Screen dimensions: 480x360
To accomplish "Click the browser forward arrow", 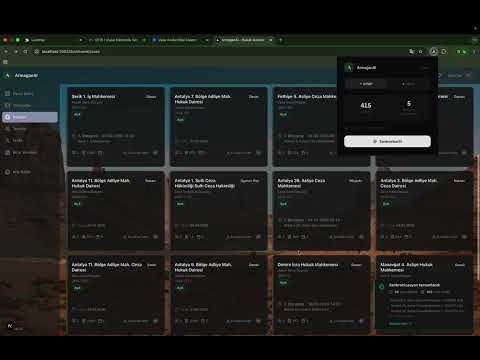I will click(x=16, y=51).
